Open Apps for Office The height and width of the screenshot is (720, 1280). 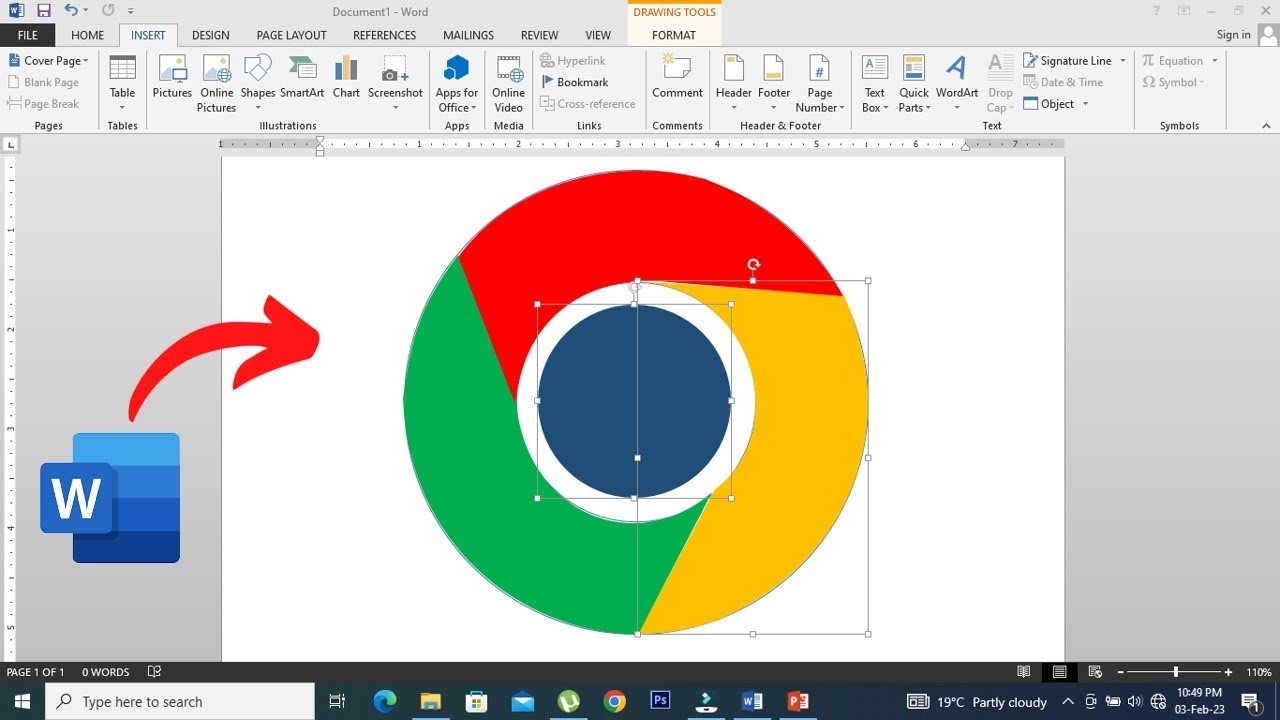click(457, 84)
